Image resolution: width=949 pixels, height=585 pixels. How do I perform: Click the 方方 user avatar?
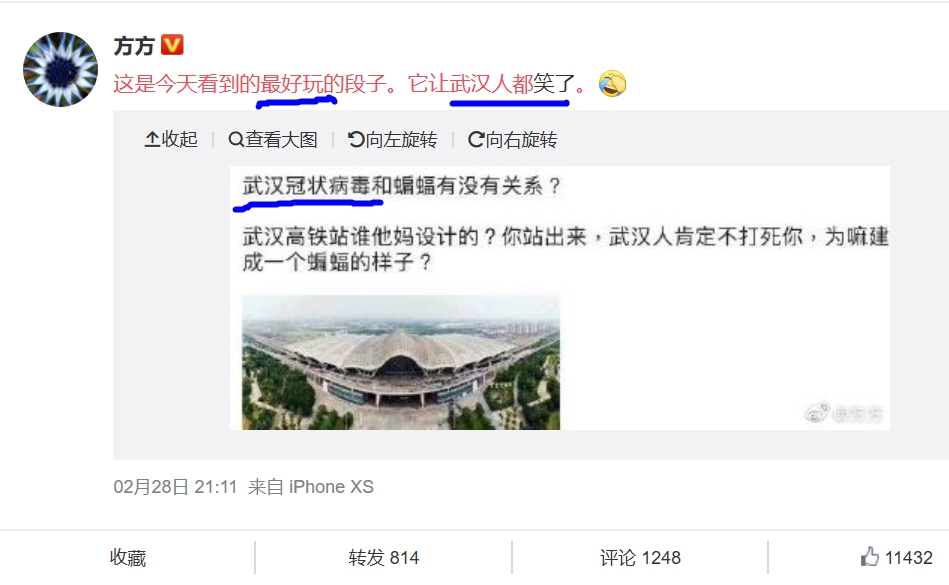coord(61,70)
